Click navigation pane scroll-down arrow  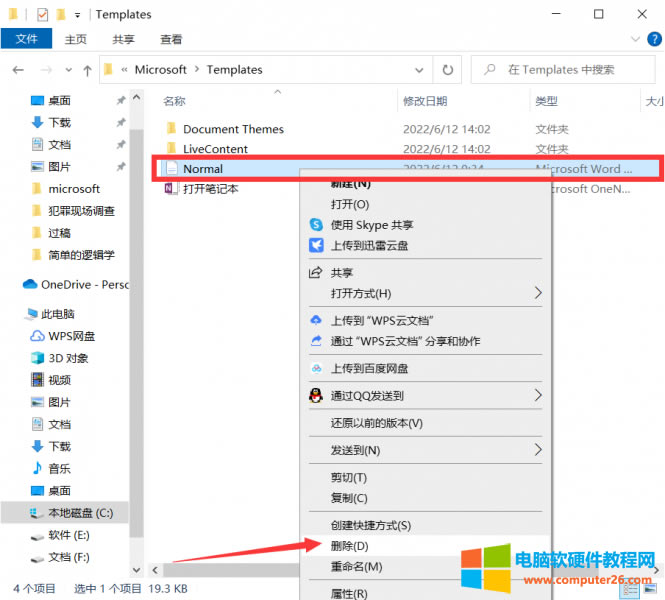click(137, 569)
